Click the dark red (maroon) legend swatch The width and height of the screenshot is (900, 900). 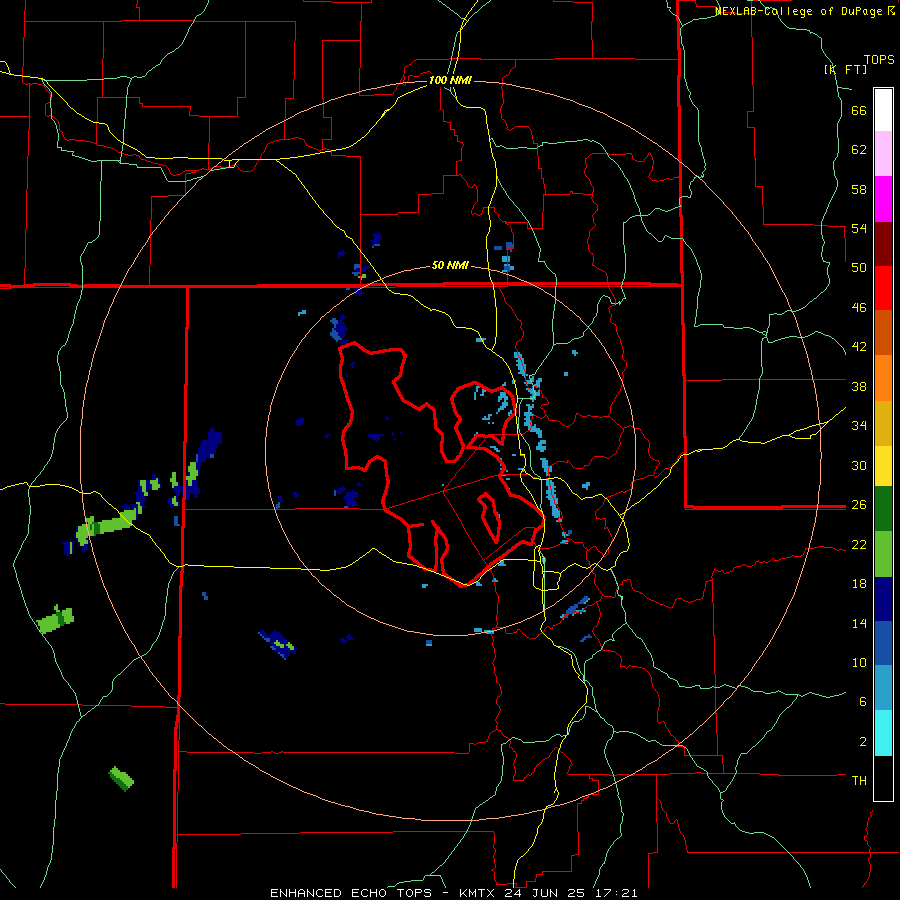coord(883,244)
